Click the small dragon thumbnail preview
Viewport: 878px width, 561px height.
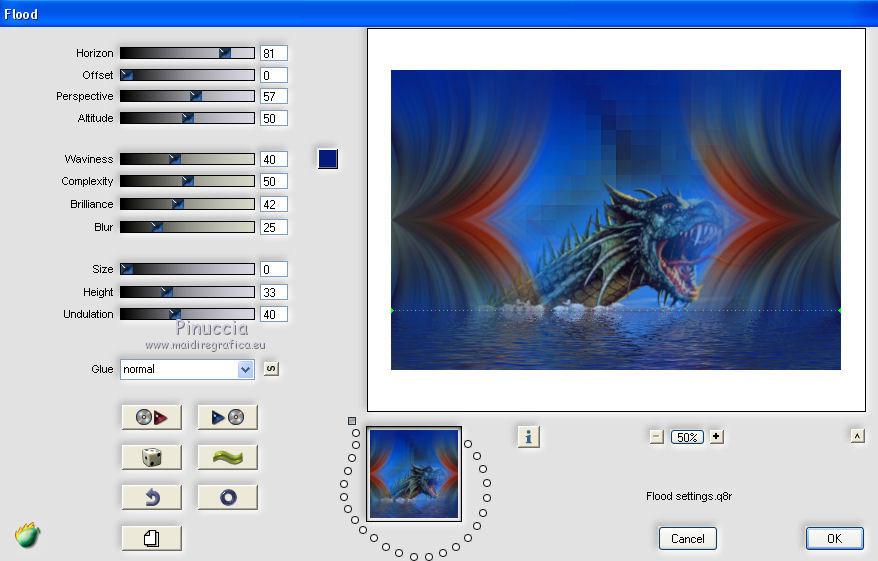point(414,474)
